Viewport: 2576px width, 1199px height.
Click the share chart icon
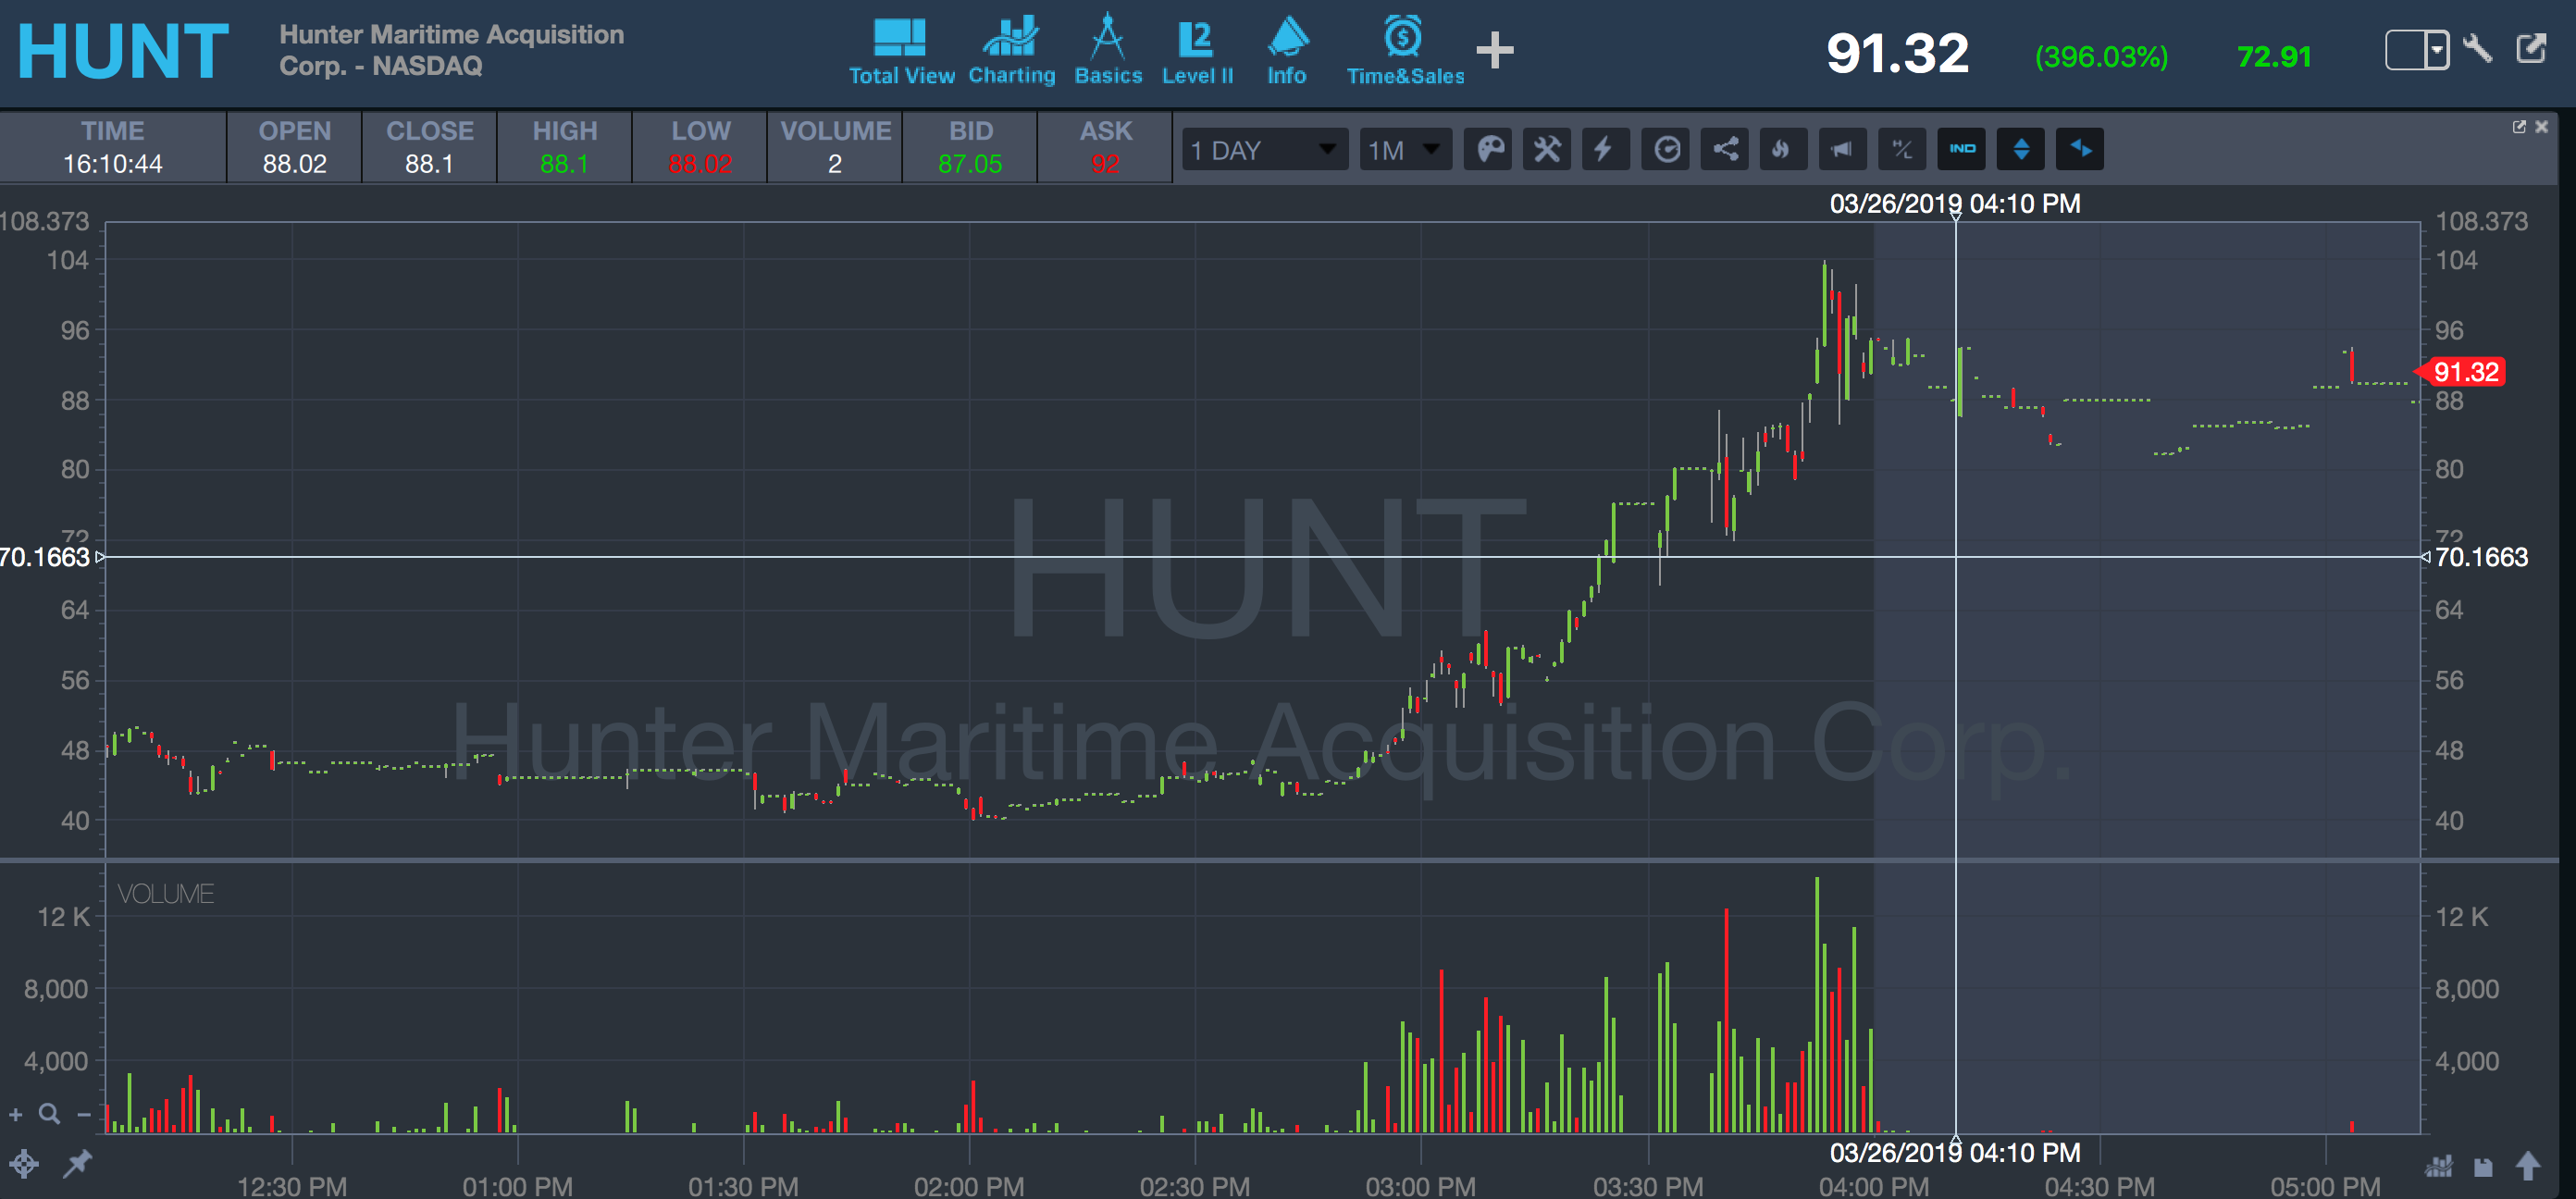1725,150
